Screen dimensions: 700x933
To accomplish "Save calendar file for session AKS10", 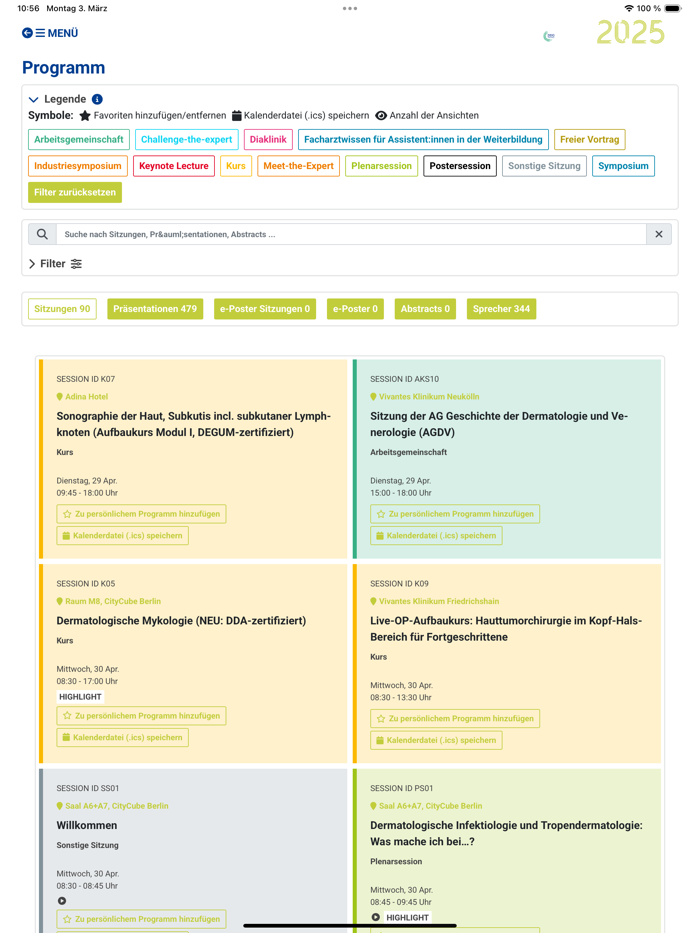I will (x=436, y=536).
